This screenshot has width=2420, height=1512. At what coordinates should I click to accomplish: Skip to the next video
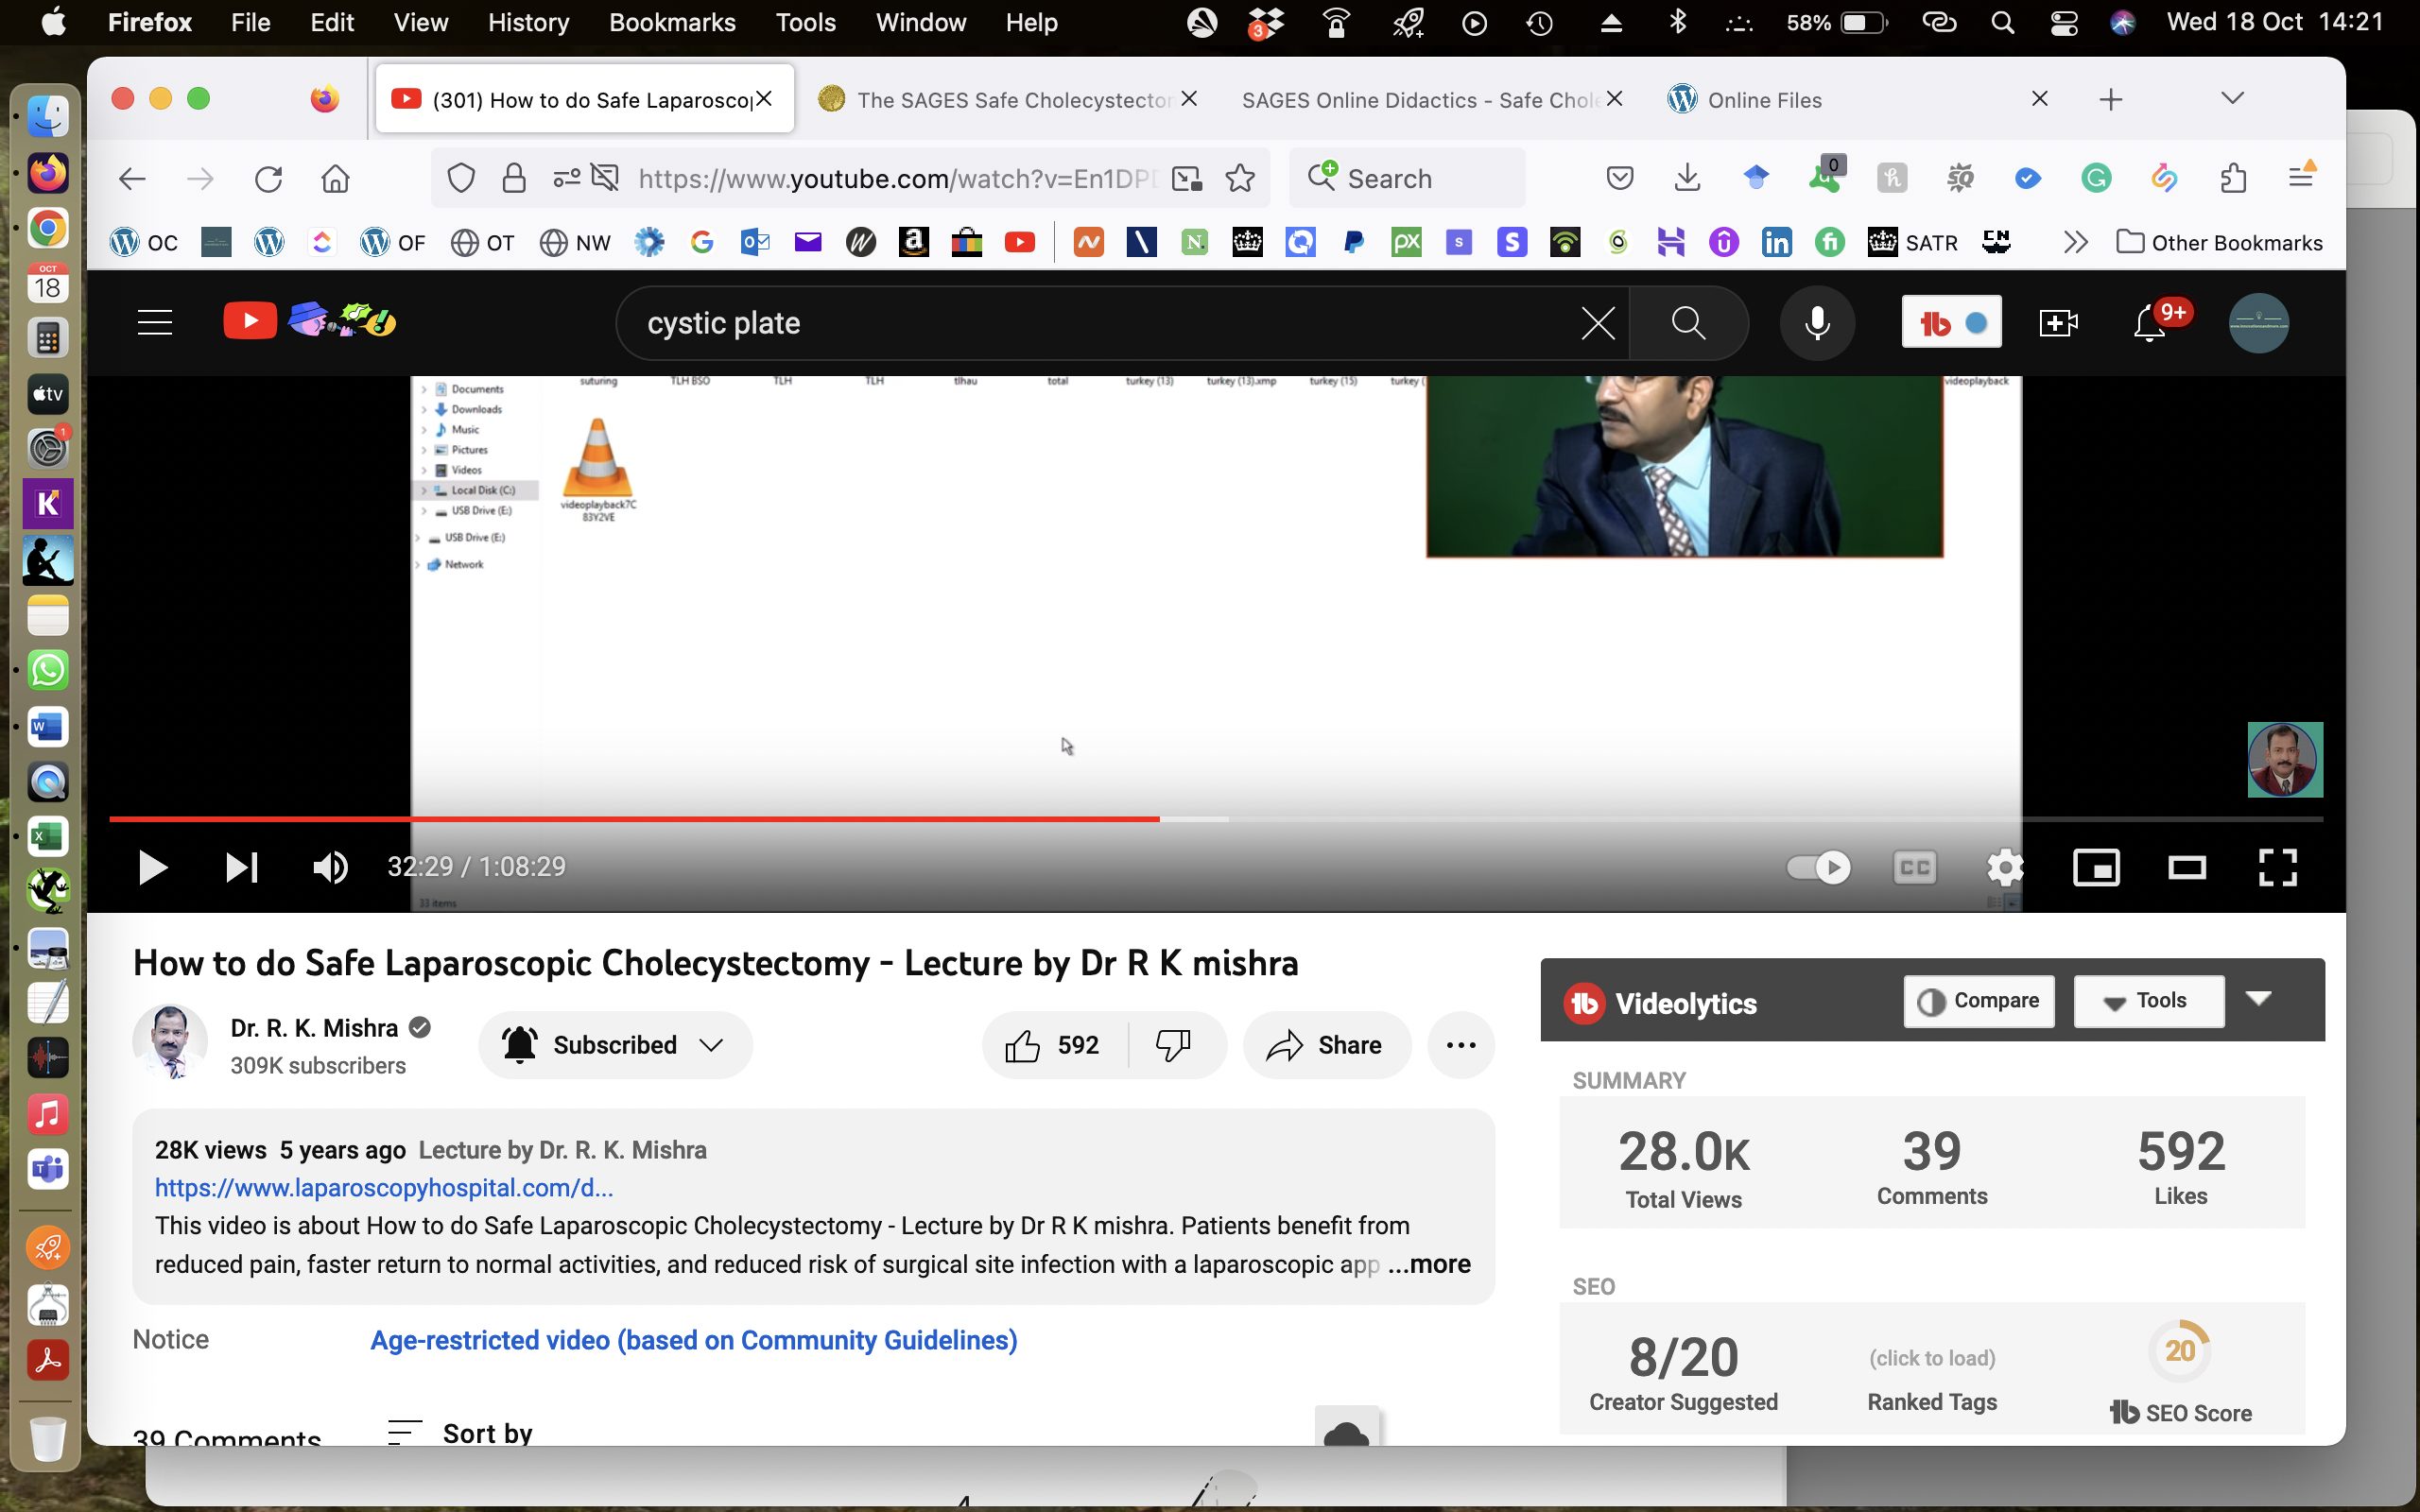click(x=241, y=867)
